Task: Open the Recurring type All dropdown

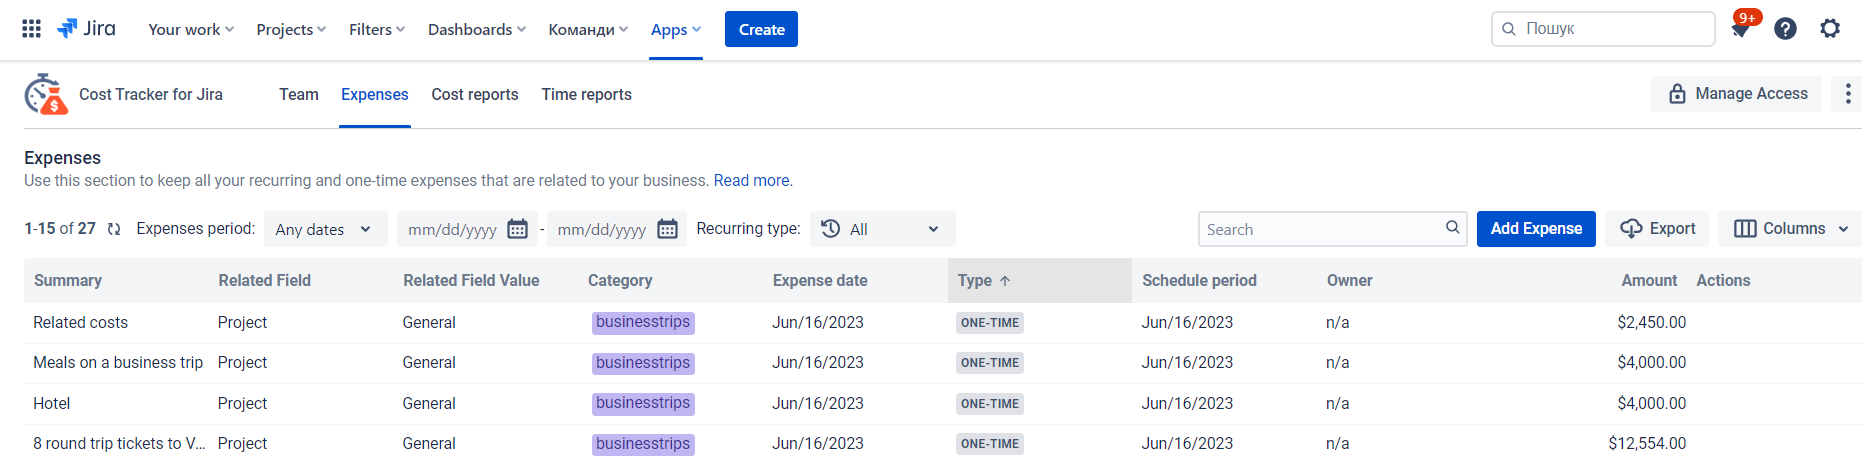Action: [x=882, y=229]
